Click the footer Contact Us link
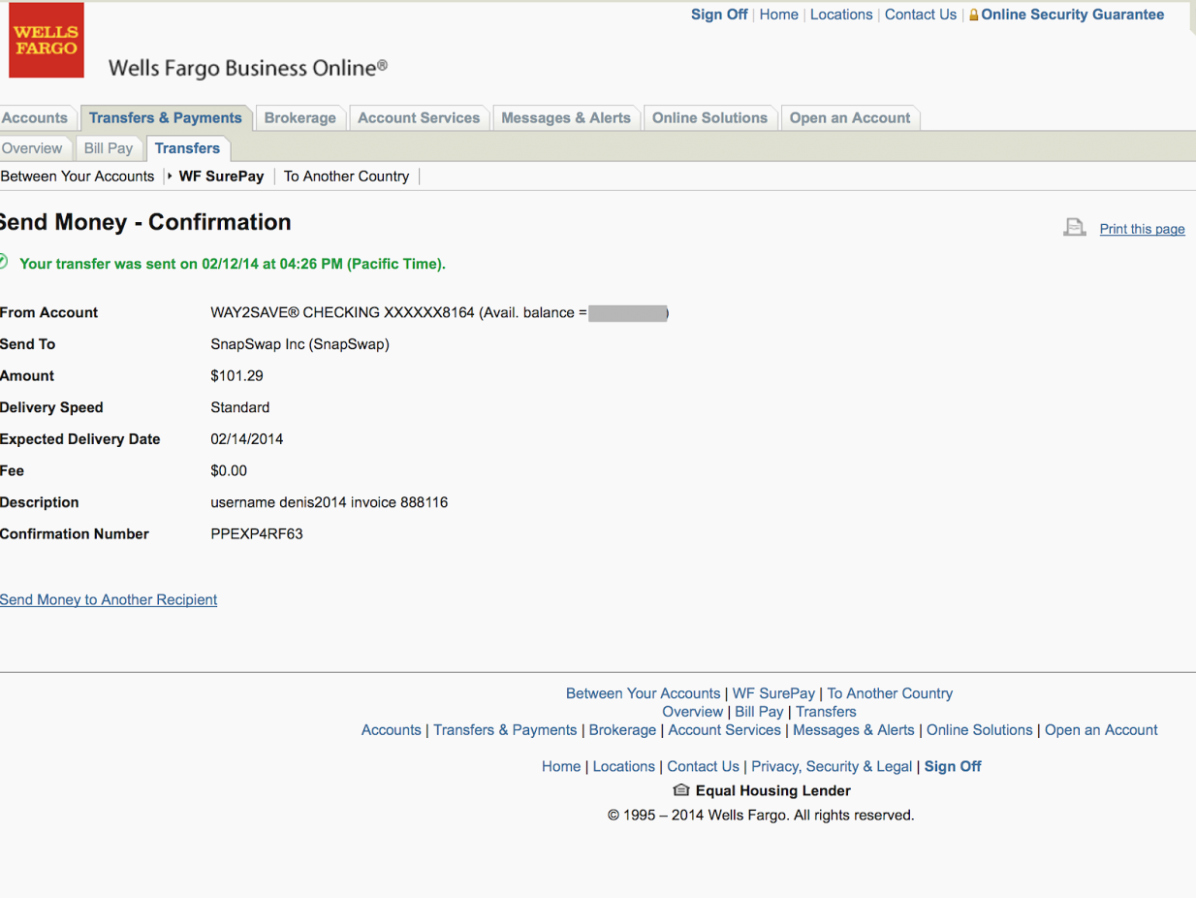The image size is (1196, 898). [x=703, y=767]
